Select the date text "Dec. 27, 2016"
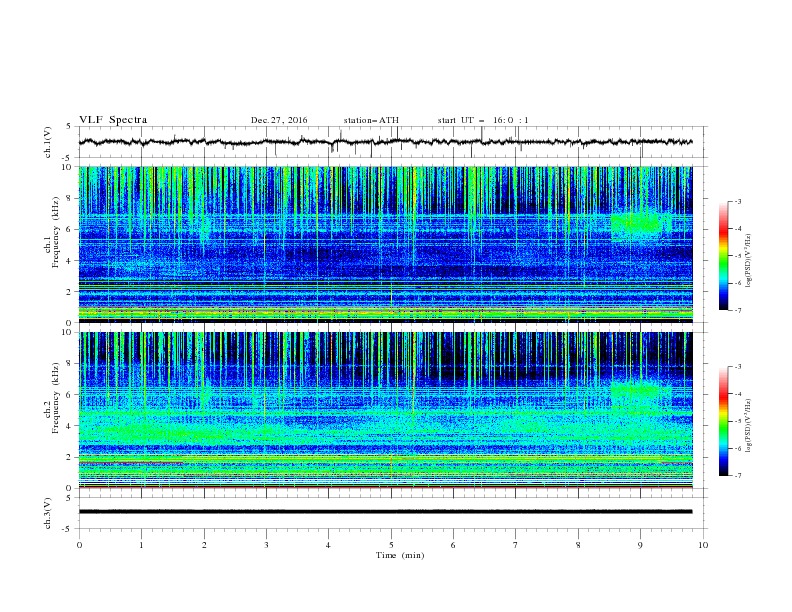 tap(279, 120)
